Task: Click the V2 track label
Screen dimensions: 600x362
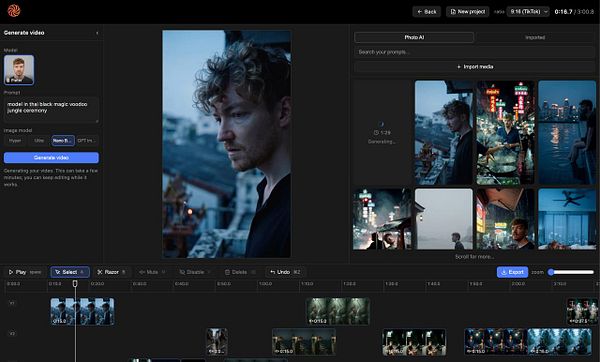Action: tap(12, 334)
